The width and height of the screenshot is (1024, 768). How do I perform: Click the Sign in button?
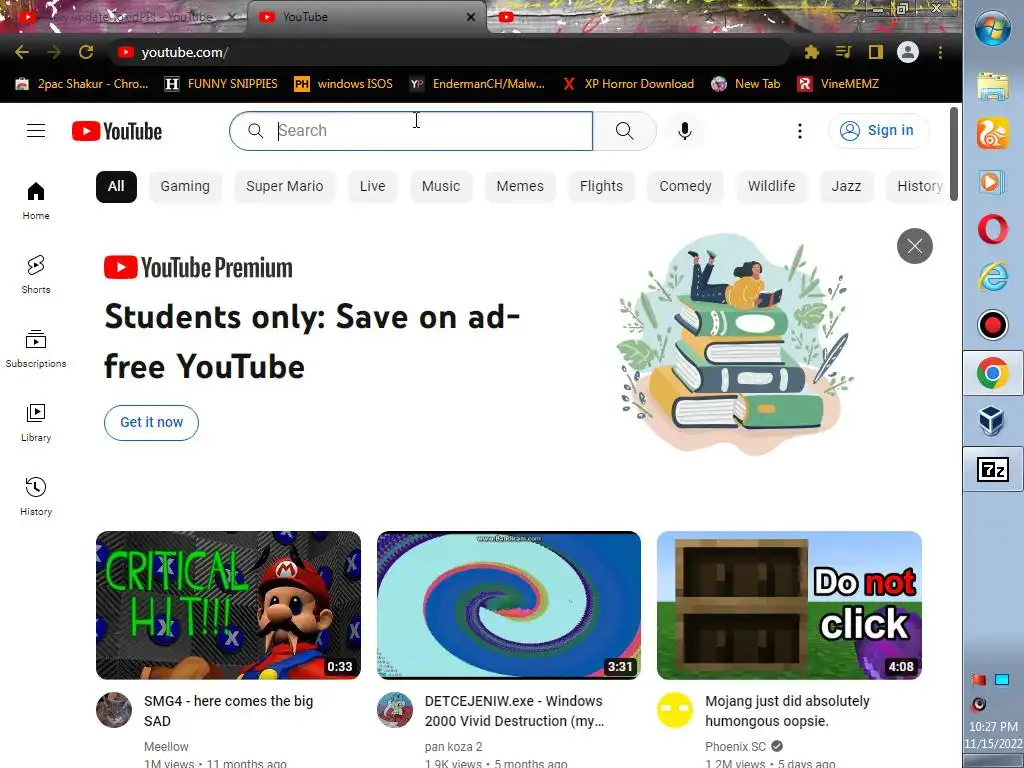(878, 131)
